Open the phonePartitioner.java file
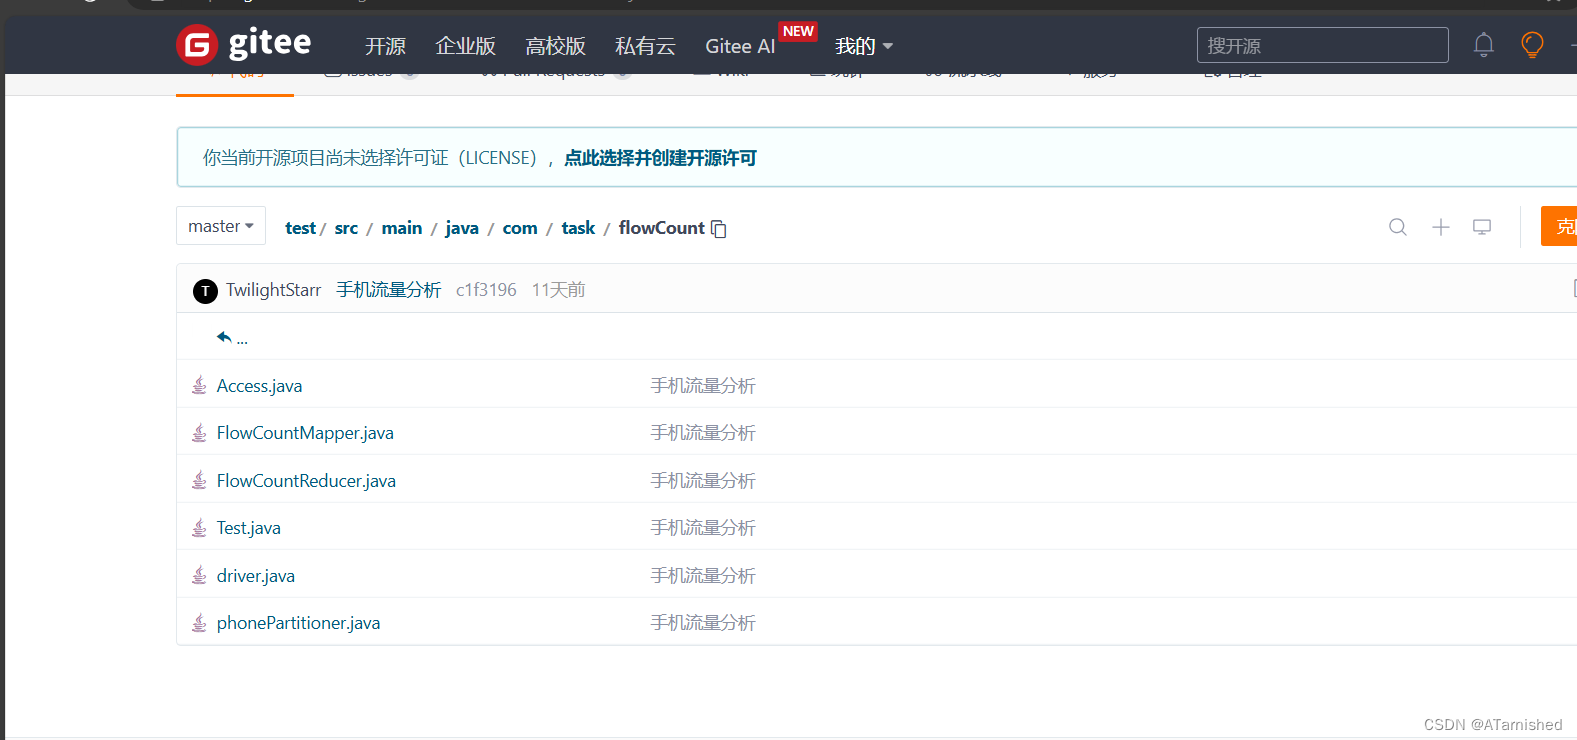Viewport: 1577px width, 740px height. click(298, 623)
